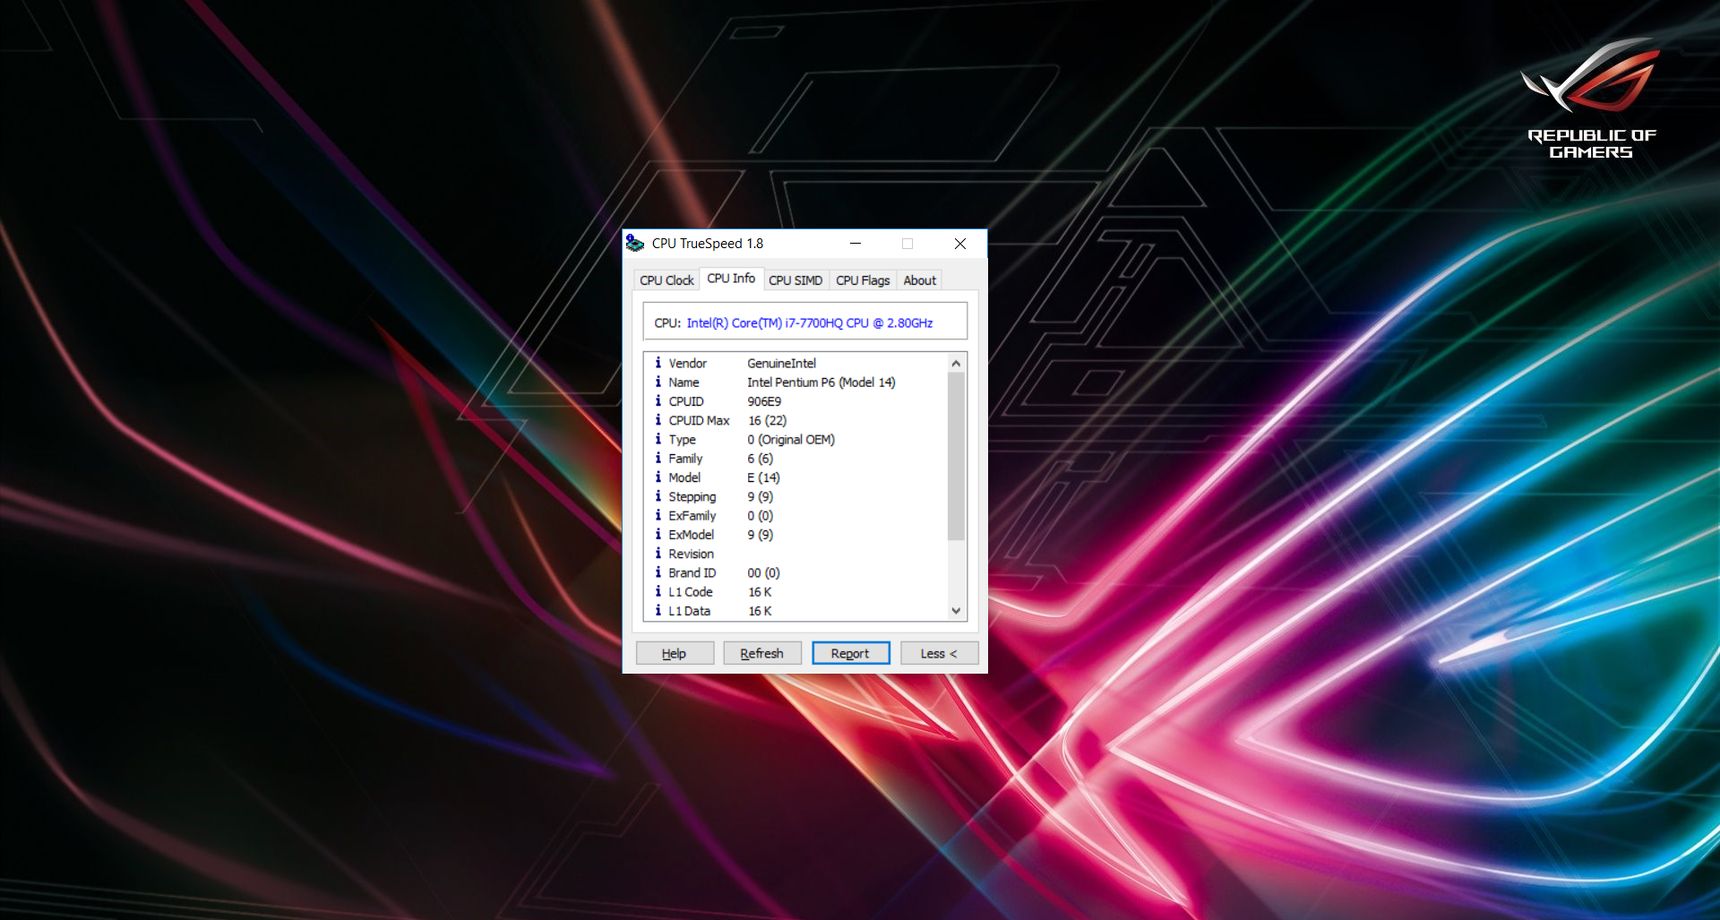Collapse details with Less < button
The width and height of the screenshot is (1720, 920).
(939, 653)
